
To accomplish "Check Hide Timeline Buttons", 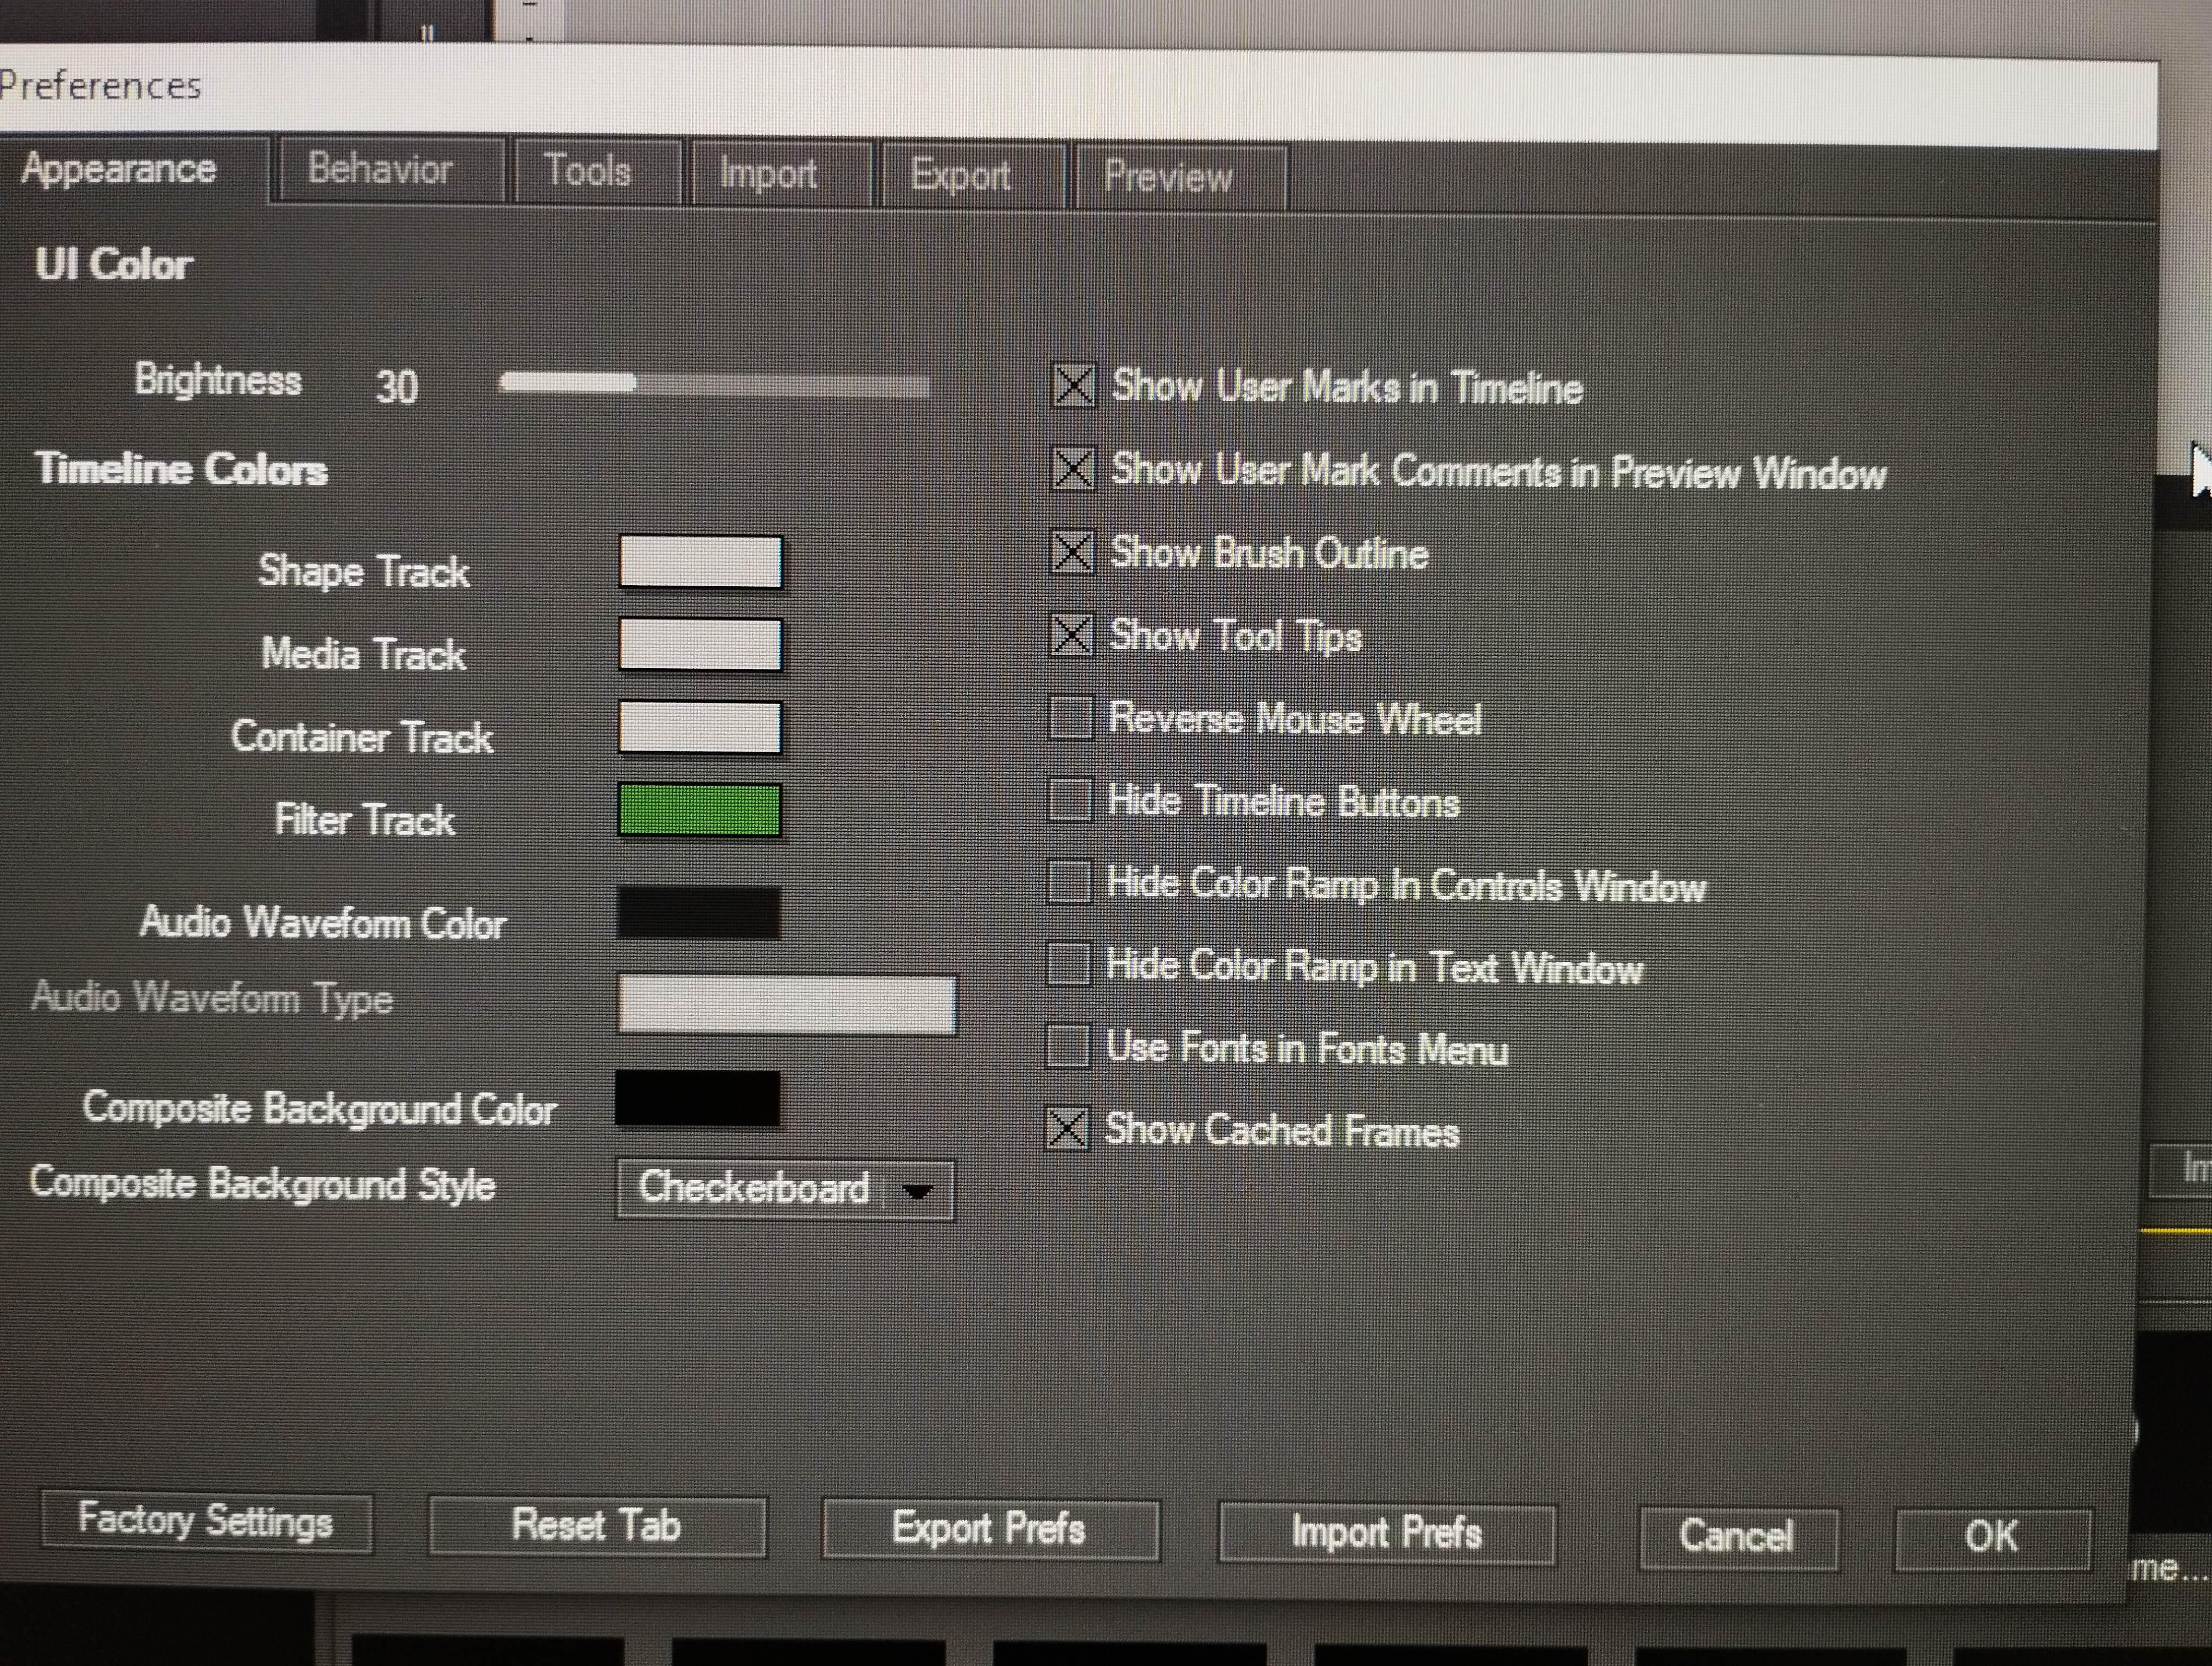I will pyautogui.click(x=1070, y=800).
